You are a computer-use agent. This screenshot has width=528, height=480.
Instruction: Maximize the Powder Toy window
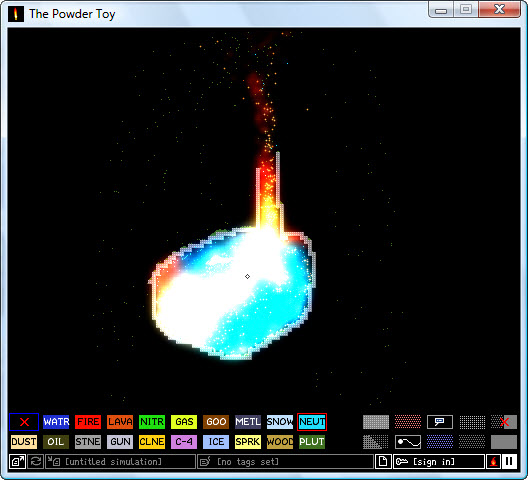point(466,9)
